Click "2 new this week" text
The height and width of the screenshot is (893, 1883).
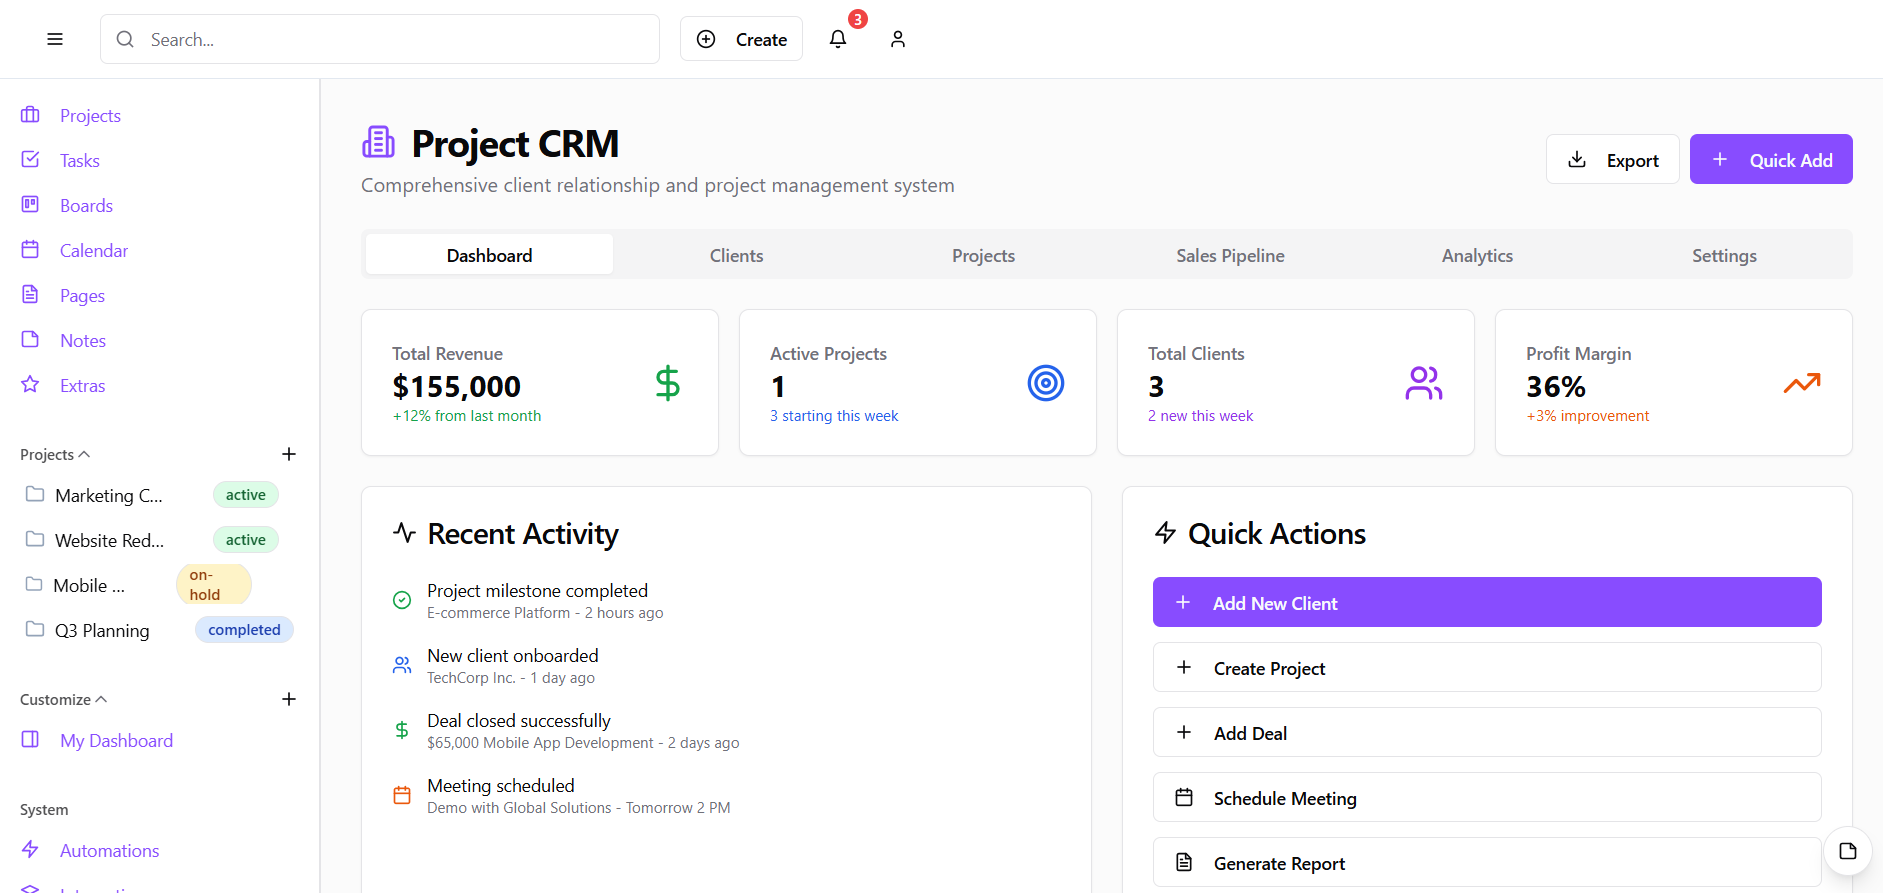pos(1200,415)
